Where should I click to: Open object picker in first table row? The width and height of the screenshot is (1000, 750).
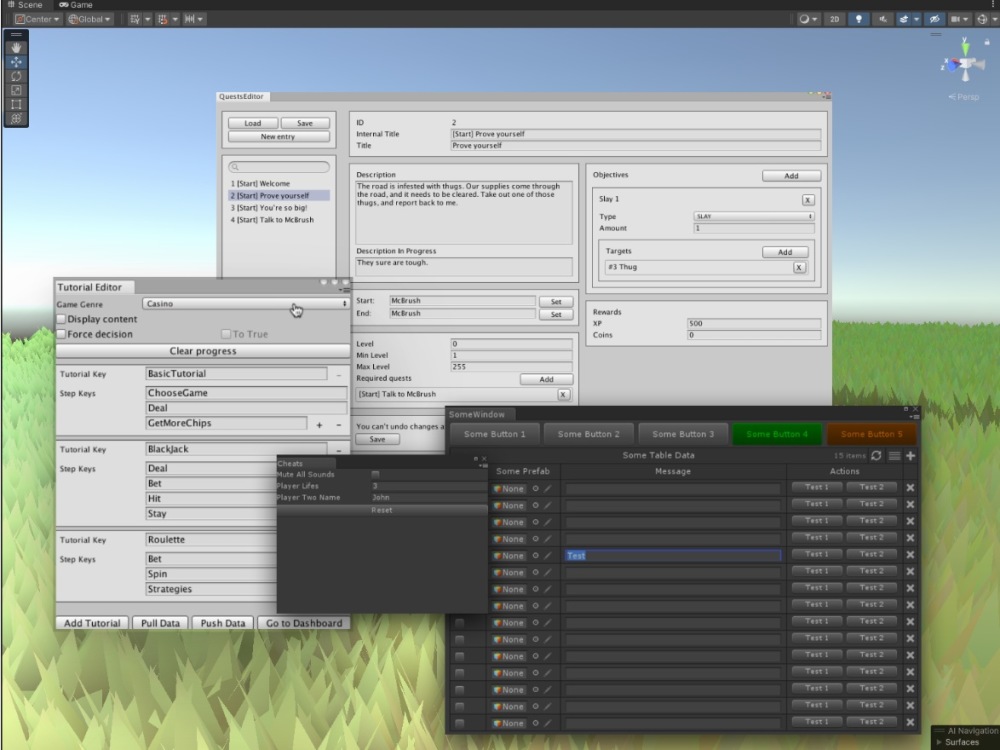pos(536,489)
